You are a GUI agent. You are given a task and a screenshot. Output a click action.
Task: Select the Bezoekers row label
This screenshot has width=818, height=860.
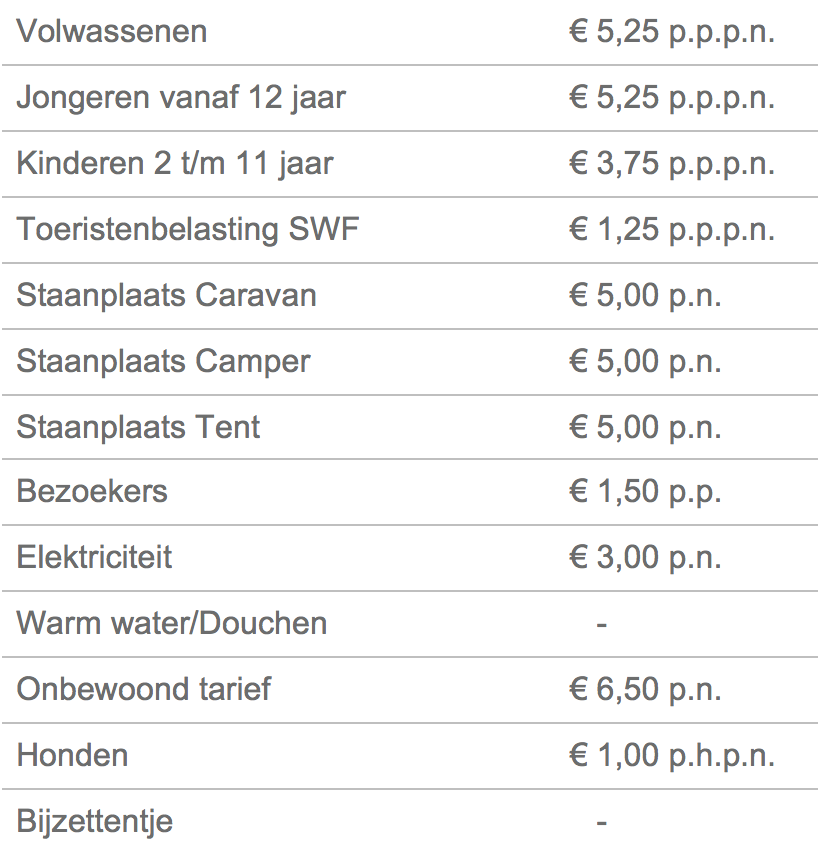tap(92, 491)
